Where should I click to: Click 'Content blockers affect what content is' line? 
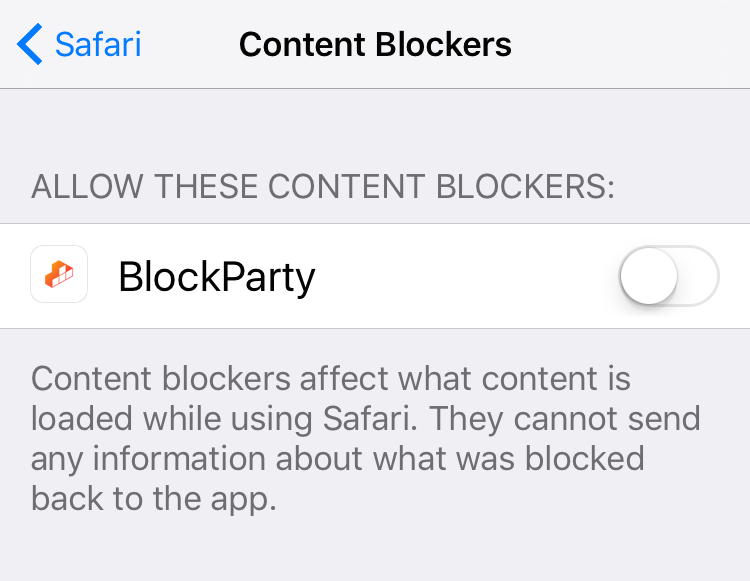click(331, 378)
